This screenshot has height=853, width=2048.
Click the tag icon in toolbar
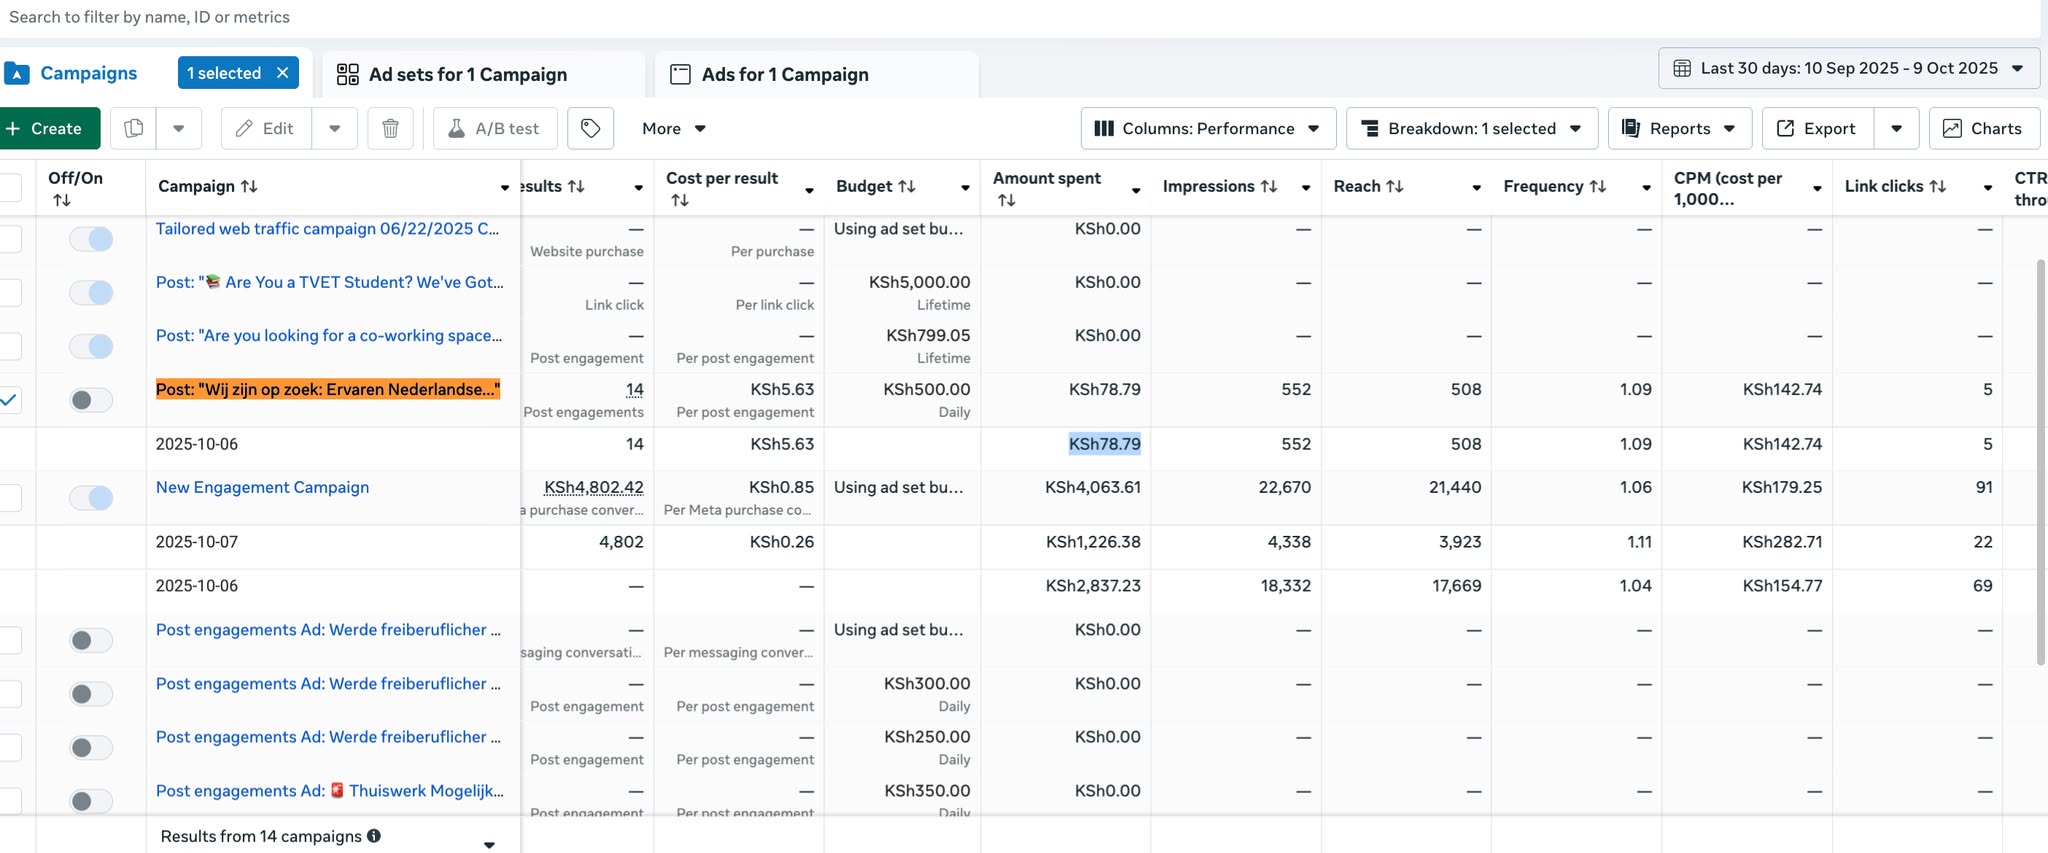[590, 128]
